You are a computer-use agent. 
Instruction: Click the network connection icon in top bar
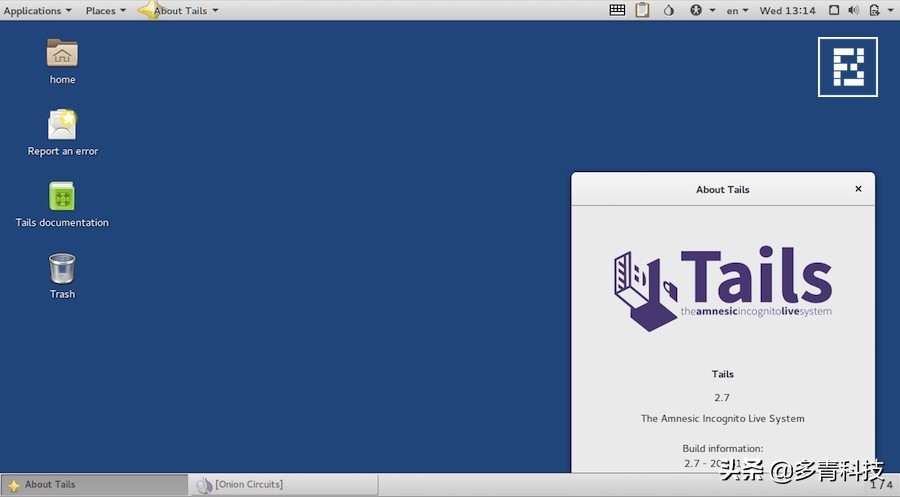[834, 10]
